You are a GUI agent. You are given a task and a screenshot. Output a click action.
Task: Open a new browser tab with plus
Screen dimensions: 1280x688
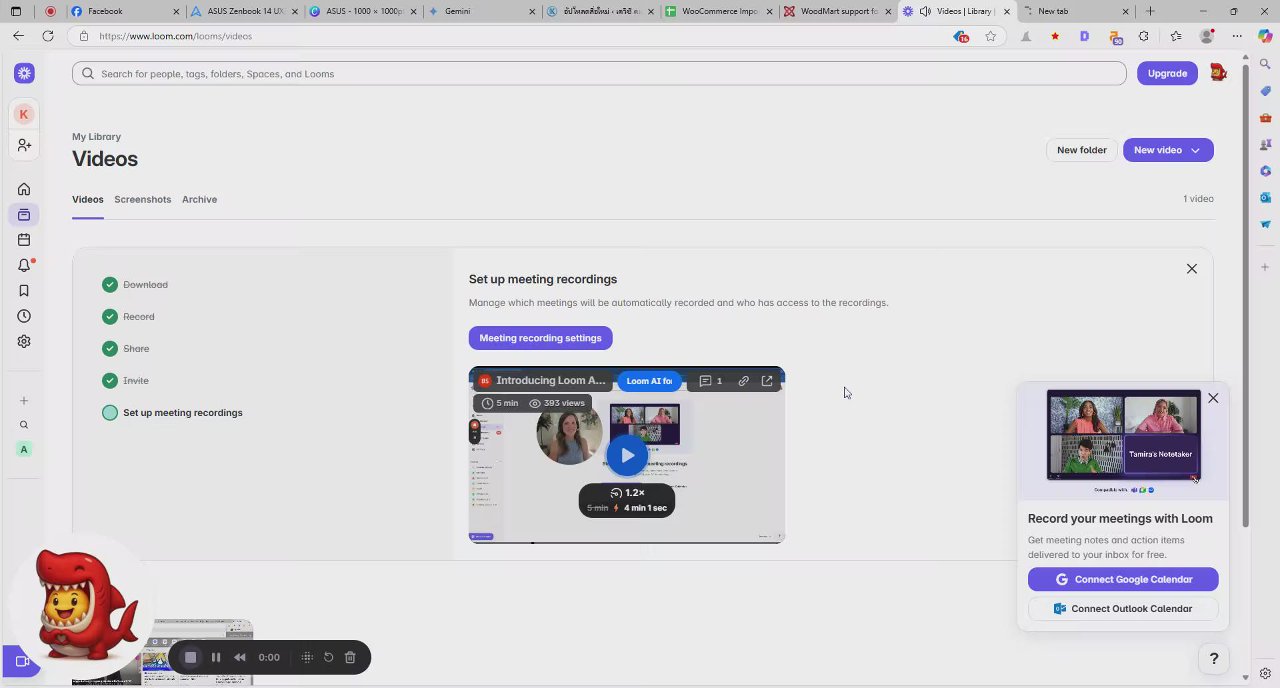pos(1150,11)
